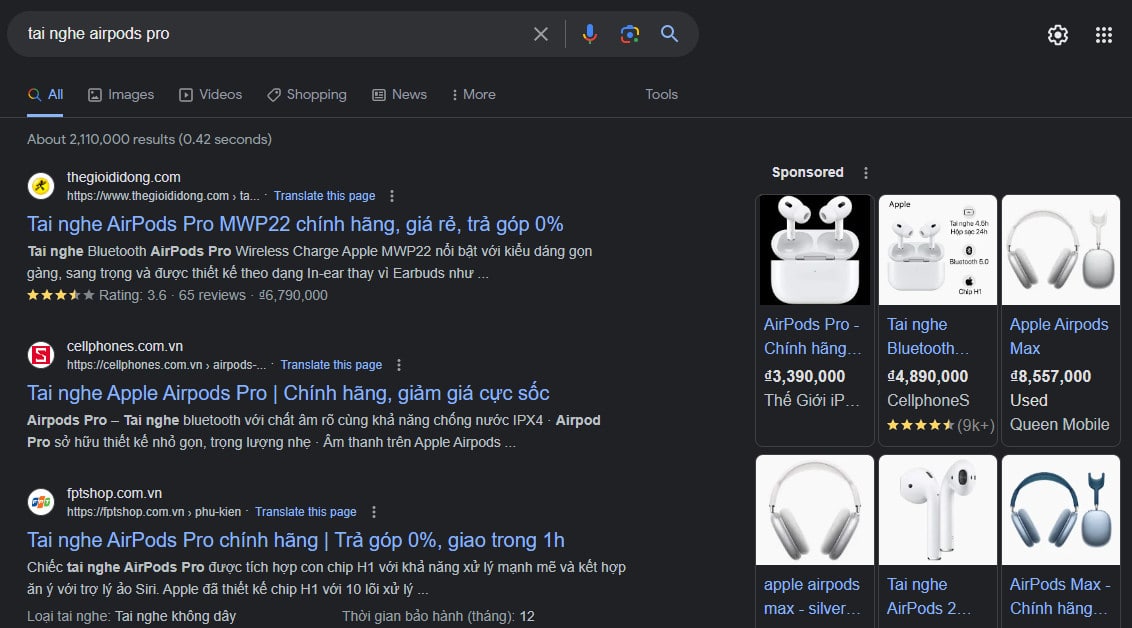1132x628 pixels.
Task: Click the (9k+) star rating on CellphoneS listing
Action: [940, 425]
